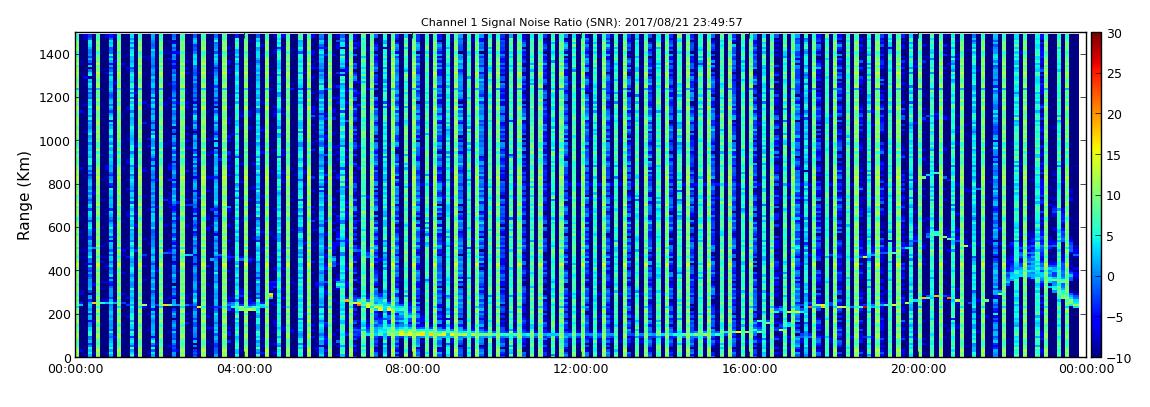
Task: Click the 04:00:00 time axis label
Action: [x=244, y=369]
